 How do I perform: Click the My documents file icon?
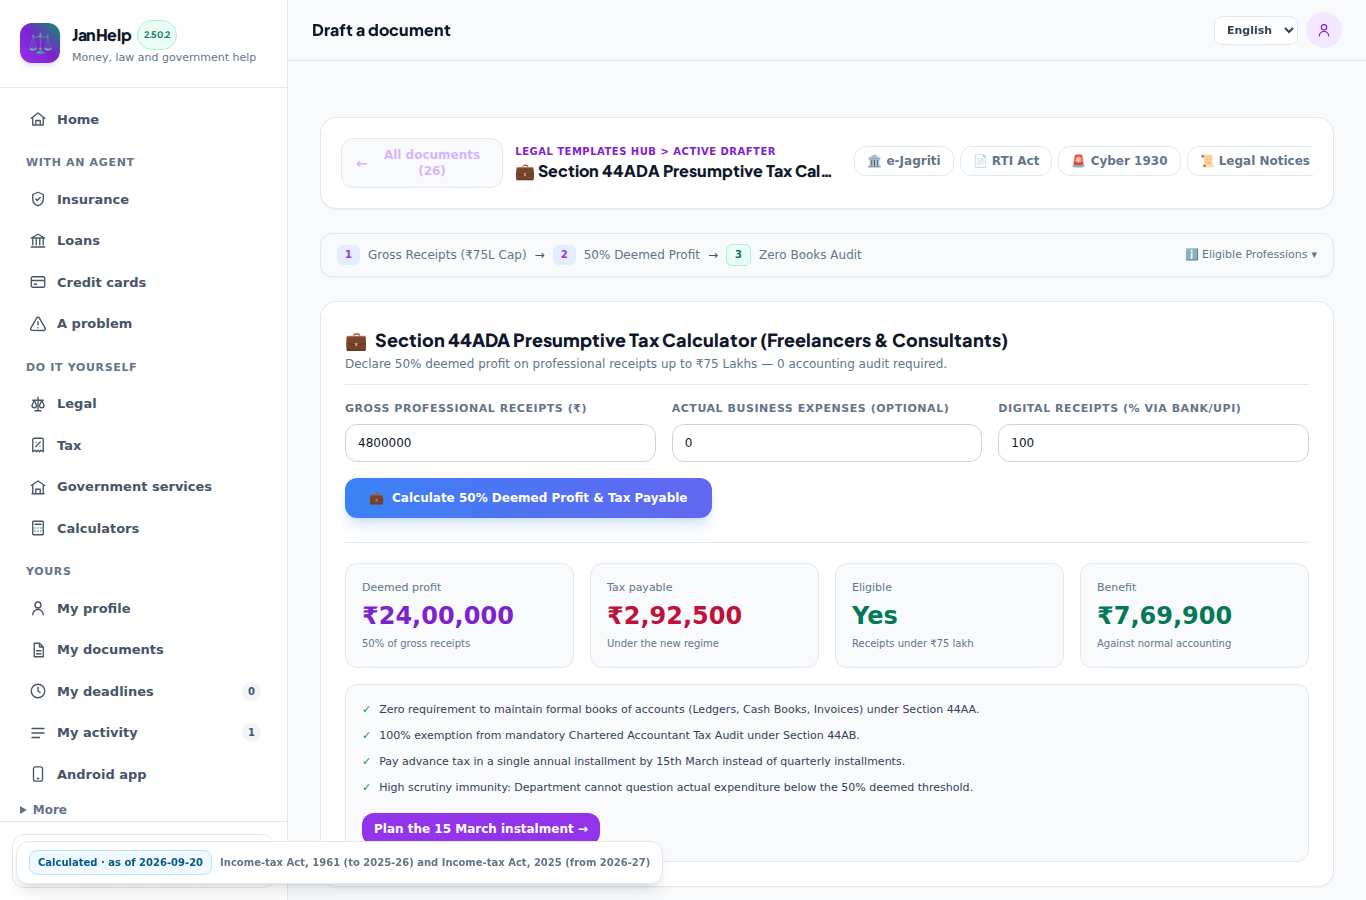[38, 649]
